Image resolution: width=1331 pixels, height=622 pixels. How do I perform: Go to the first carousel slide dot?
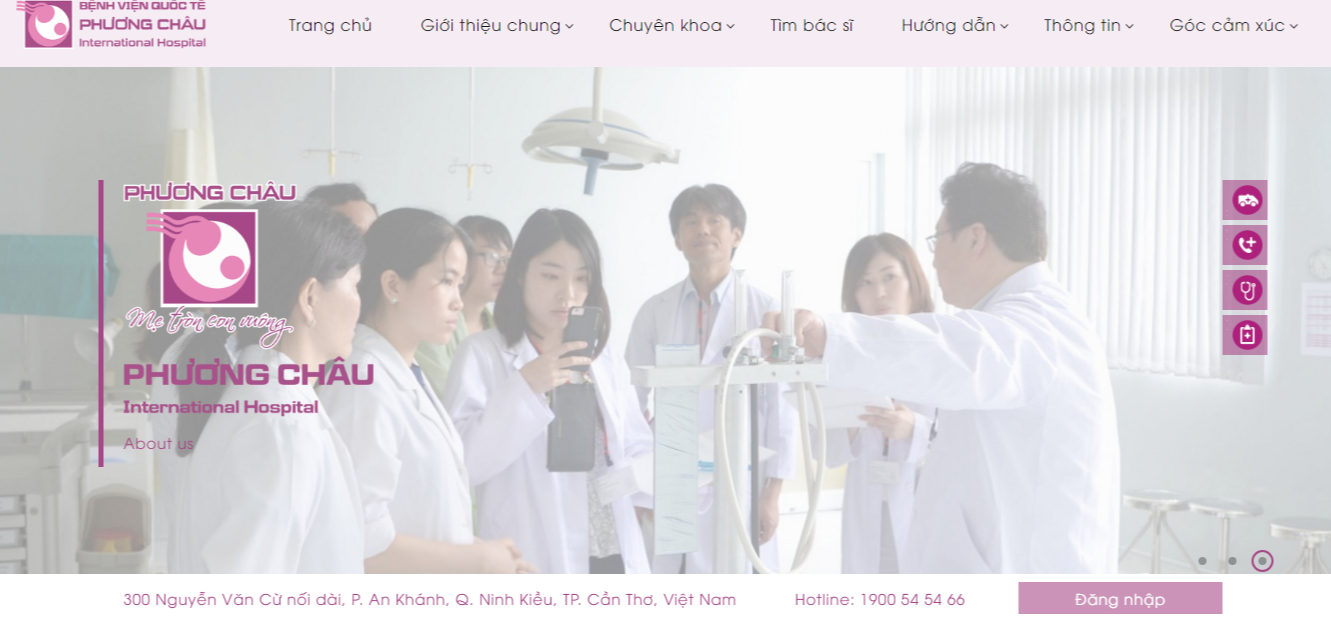click(x=1202, y=561)
